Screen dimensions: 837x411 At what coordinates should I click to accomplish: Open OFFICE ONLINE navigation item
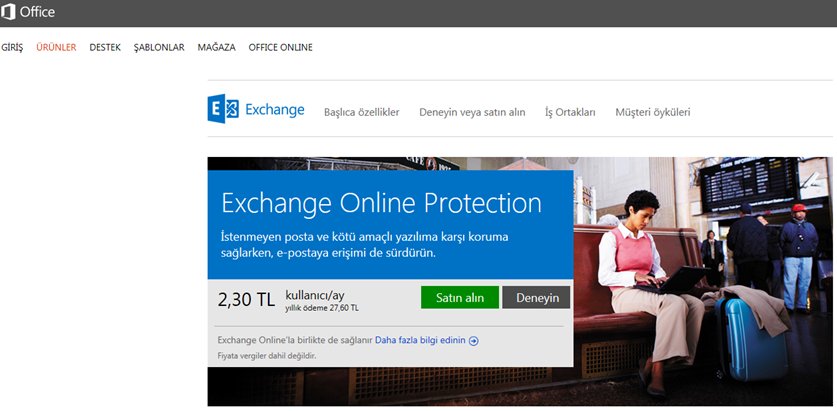pyautogui.click(x=281, y=48)
